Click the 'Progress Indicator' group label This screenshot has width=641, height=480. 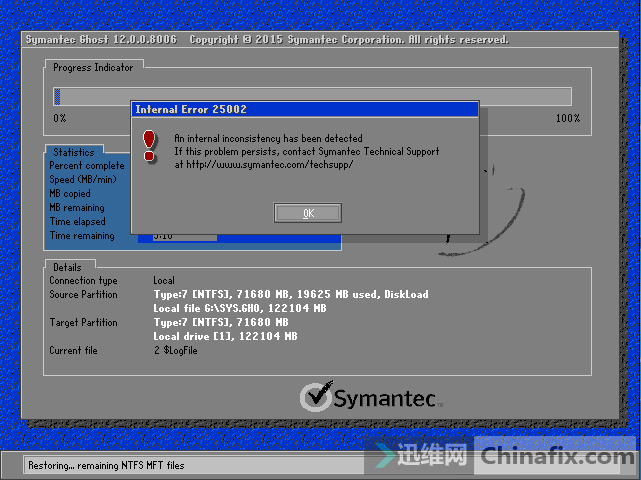(x=93, y=67)
